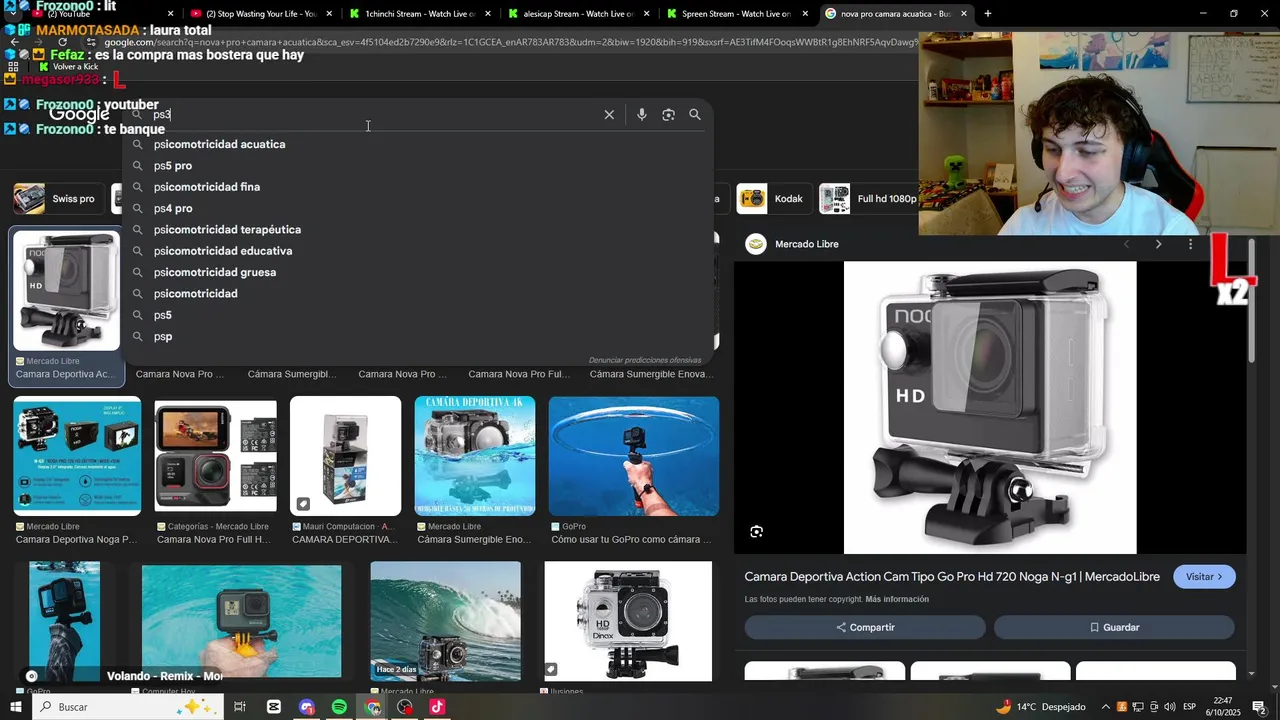Screen dimensions: 1280x720
Task: Submit search with the magnifier button
Action: 695,115
